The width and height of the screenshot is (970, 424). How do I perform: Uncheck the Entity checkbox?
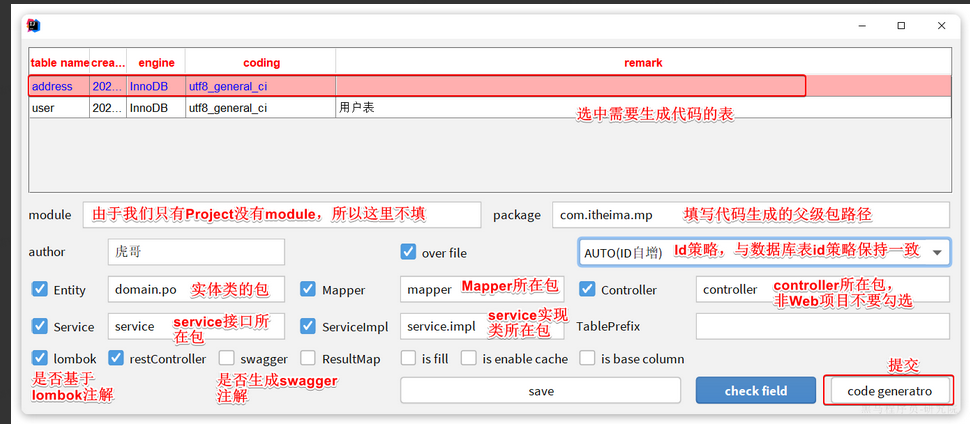click(40, 289)
